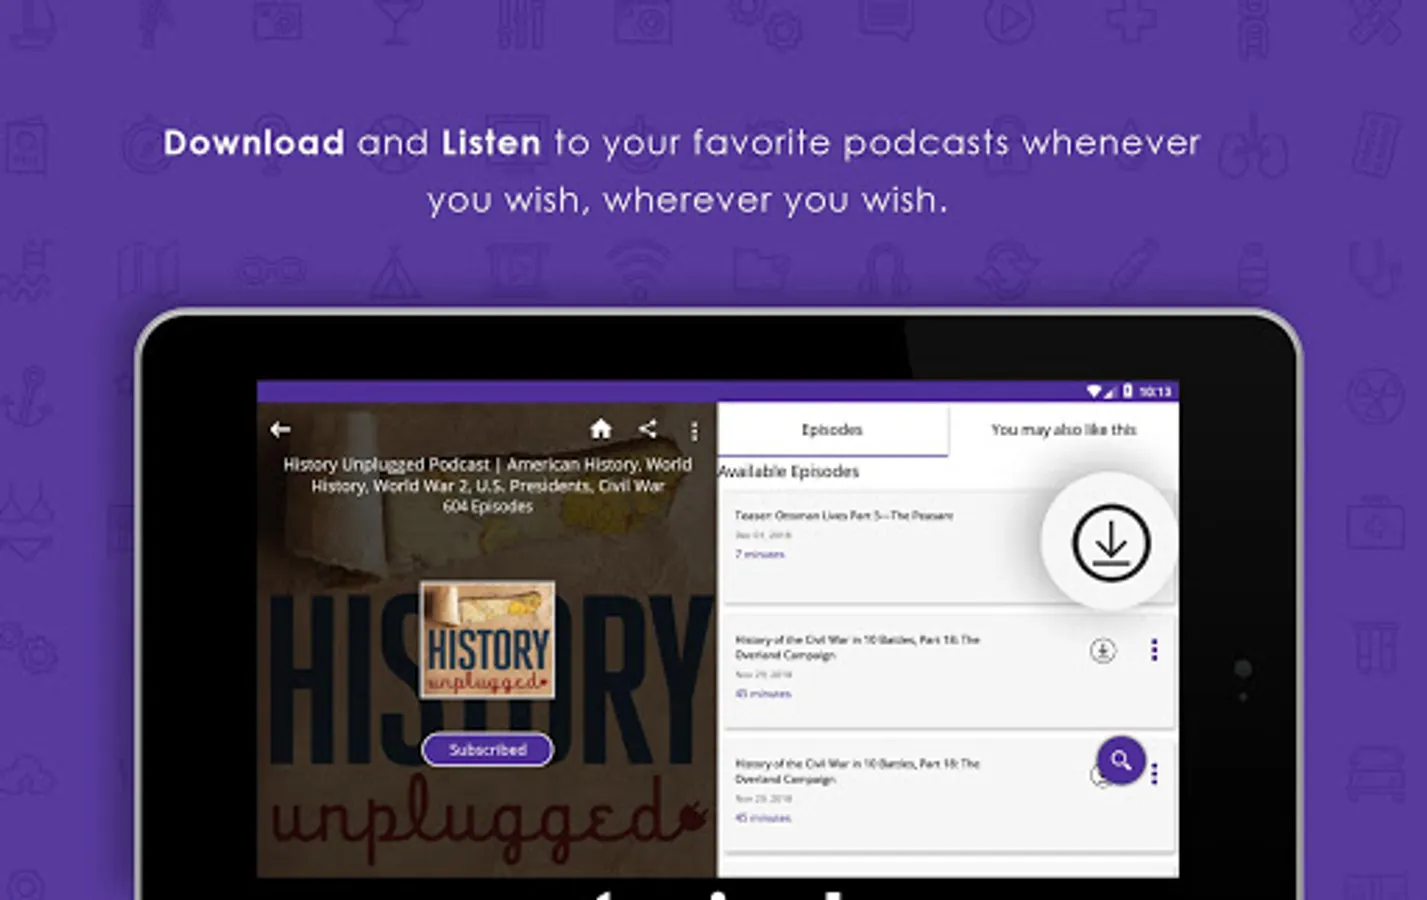
Task: Tap the 10:13 clock in status bar
Action: coord(1155,391)
